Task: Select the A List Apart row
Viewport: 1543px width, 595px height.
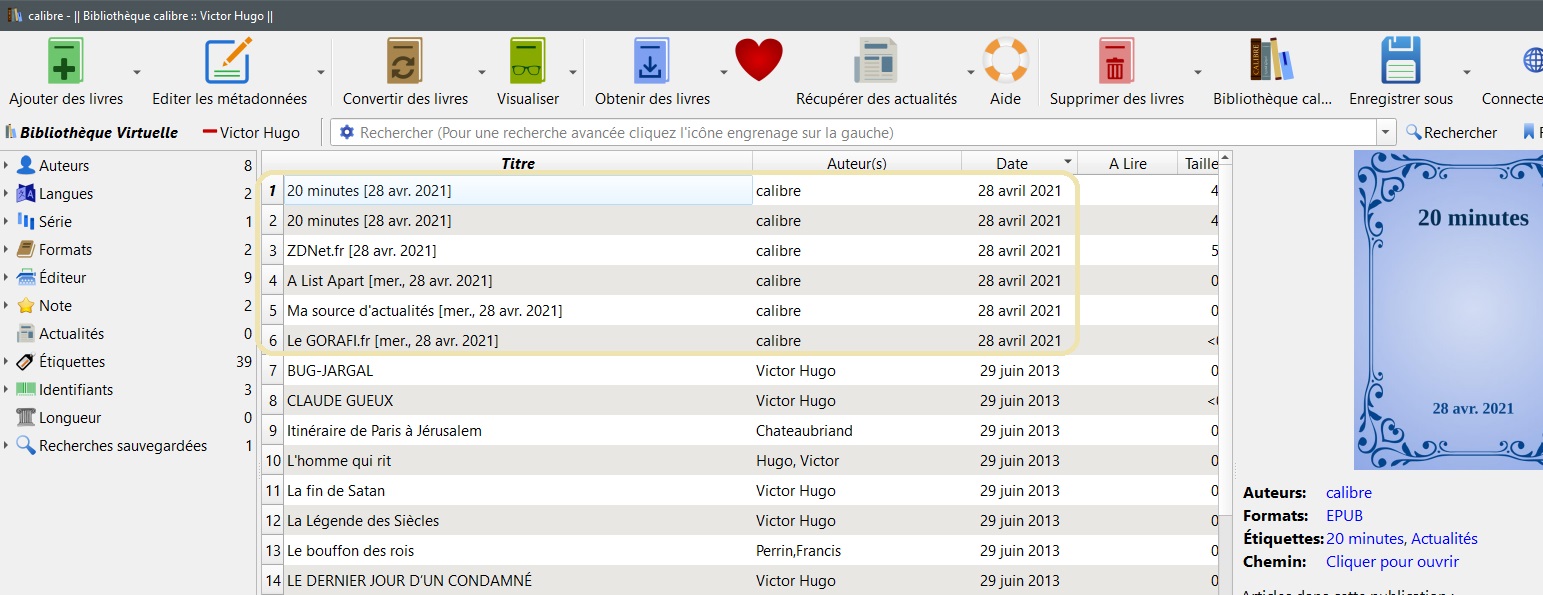Action: (x=740, y=281)
